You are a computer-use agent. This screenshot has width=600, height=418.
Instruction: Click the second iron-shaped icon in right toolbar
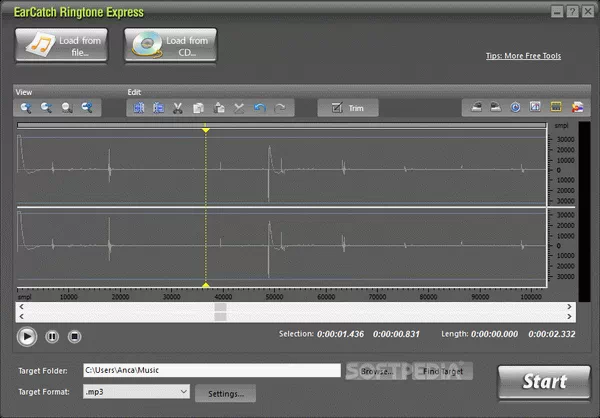click(x=496, y=107)
